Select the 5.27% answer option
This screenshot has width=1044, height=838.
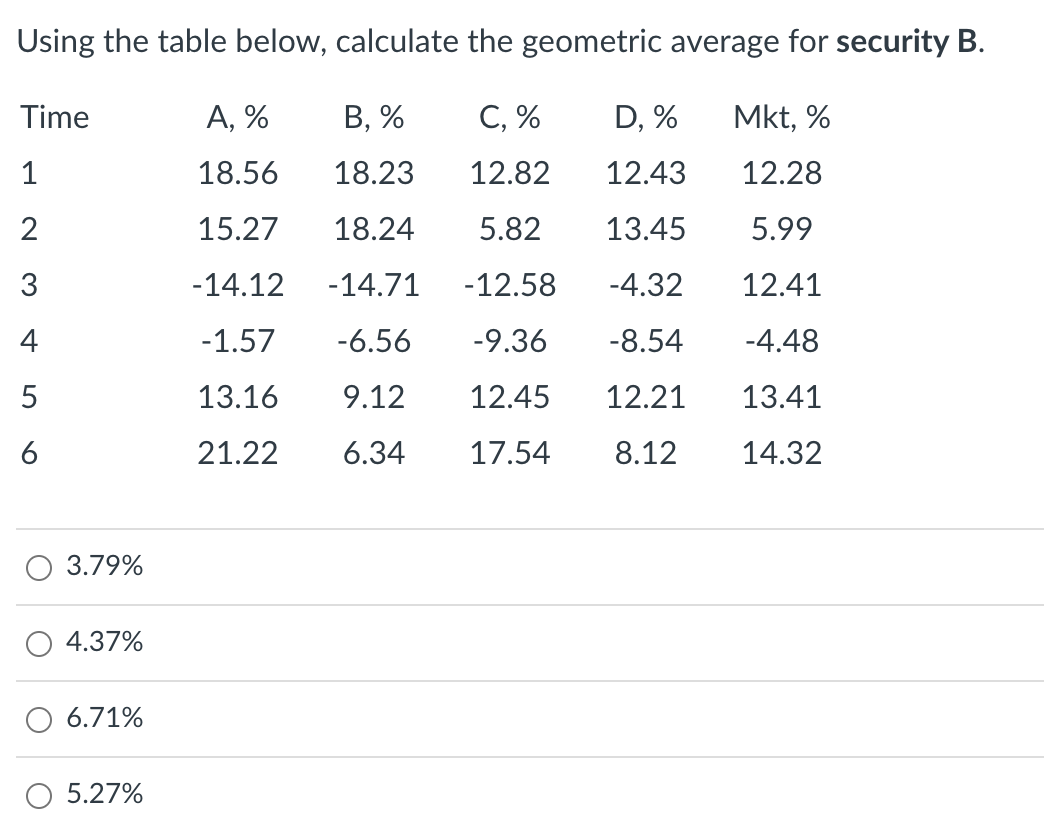point(38,795)
